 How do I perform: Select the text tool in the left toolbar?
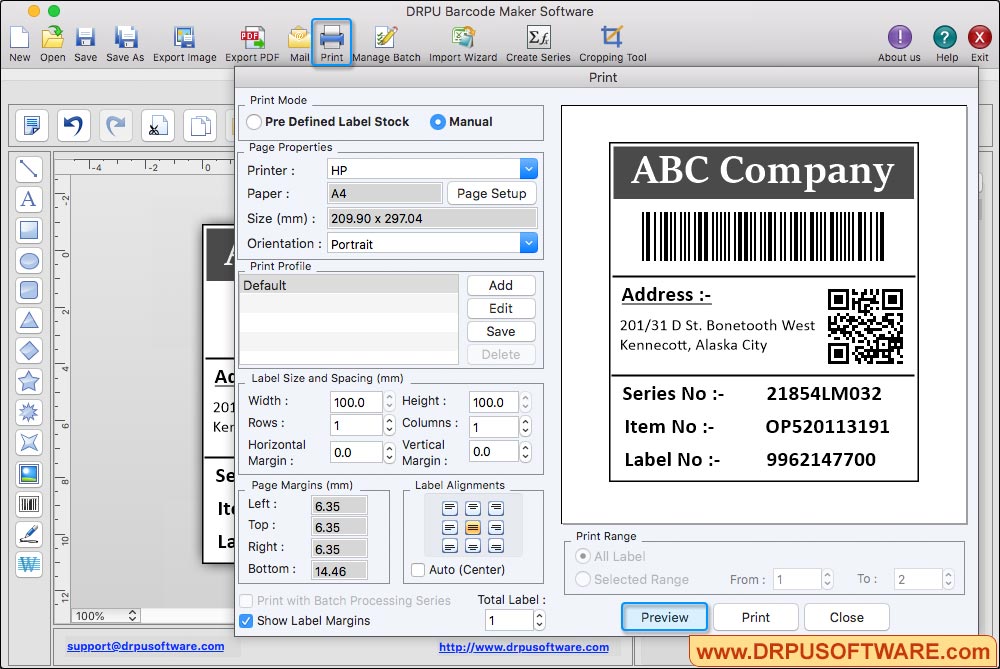[x=29, y=199]
